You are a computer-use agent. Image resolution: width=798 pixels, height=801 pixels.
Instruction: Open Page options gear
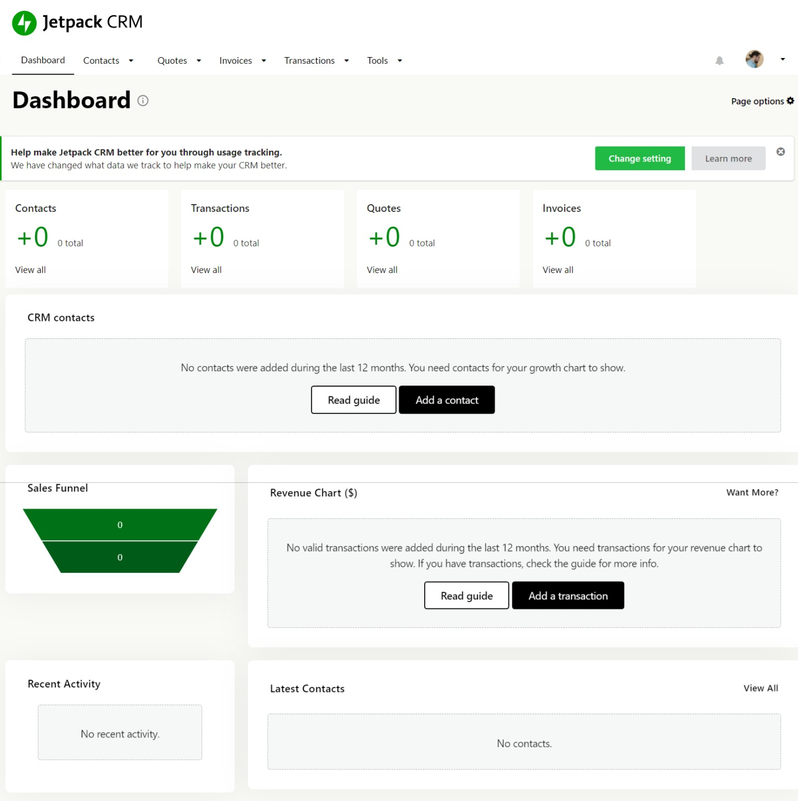point(762,101)
